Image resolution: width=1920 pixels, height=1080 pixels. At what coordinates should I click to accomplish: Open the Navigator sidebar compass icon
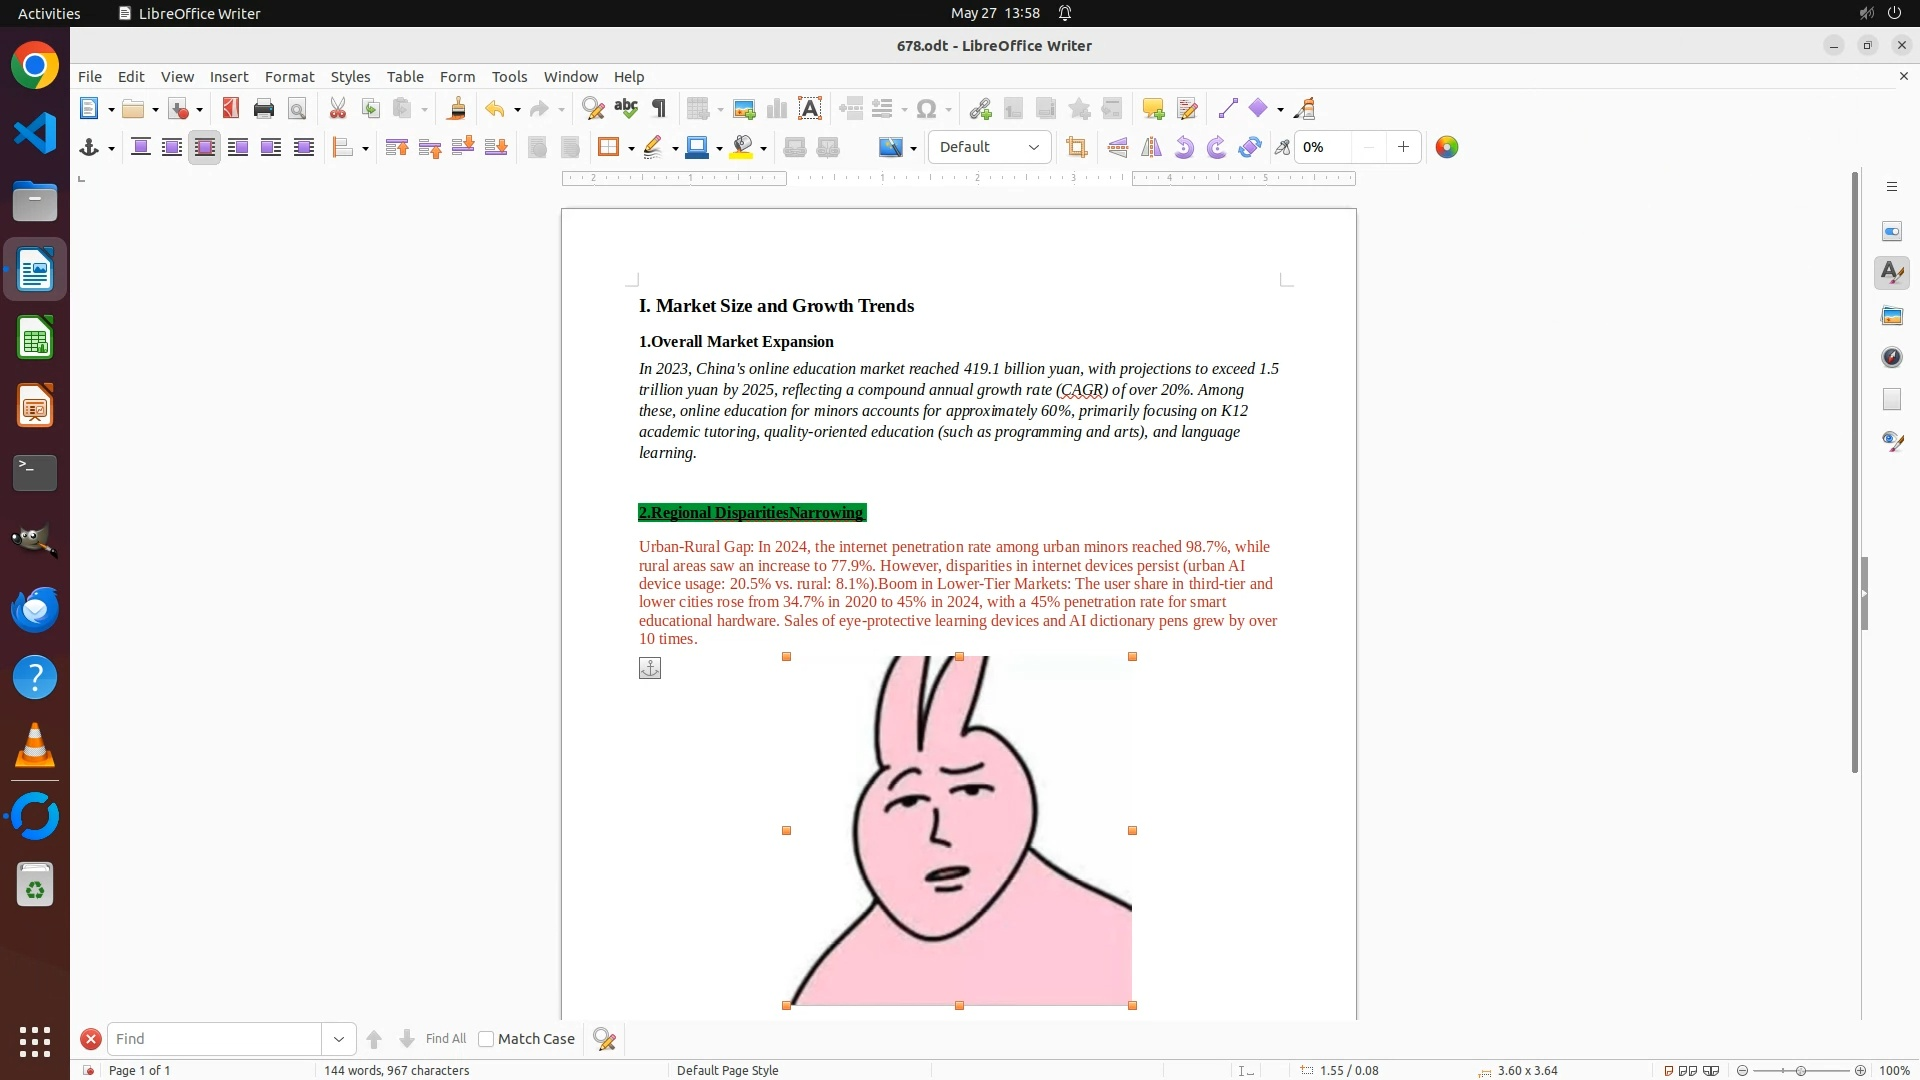pos(1891,358)
